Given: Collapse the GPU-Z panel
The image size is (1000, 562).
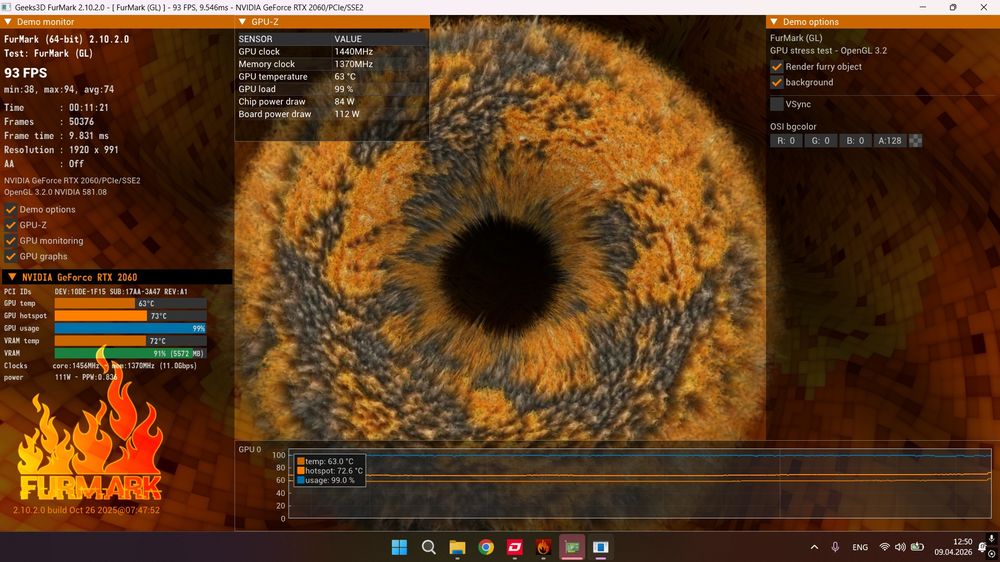Looking at the screenshot, I should [242, 22].
